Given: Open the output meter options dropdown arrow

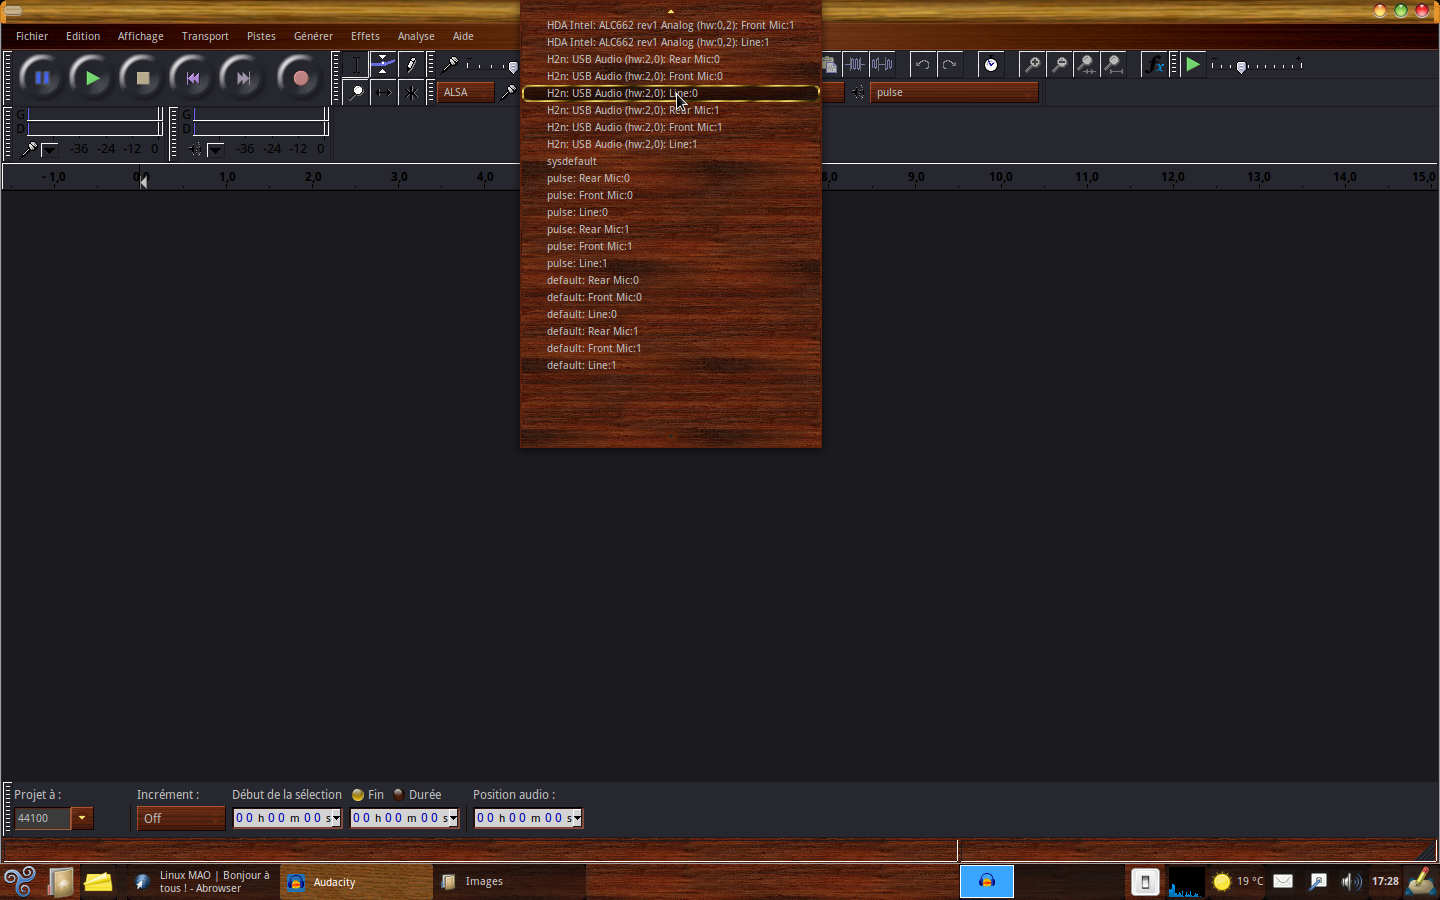Looking at the screenshot, I should click(215, 150).
